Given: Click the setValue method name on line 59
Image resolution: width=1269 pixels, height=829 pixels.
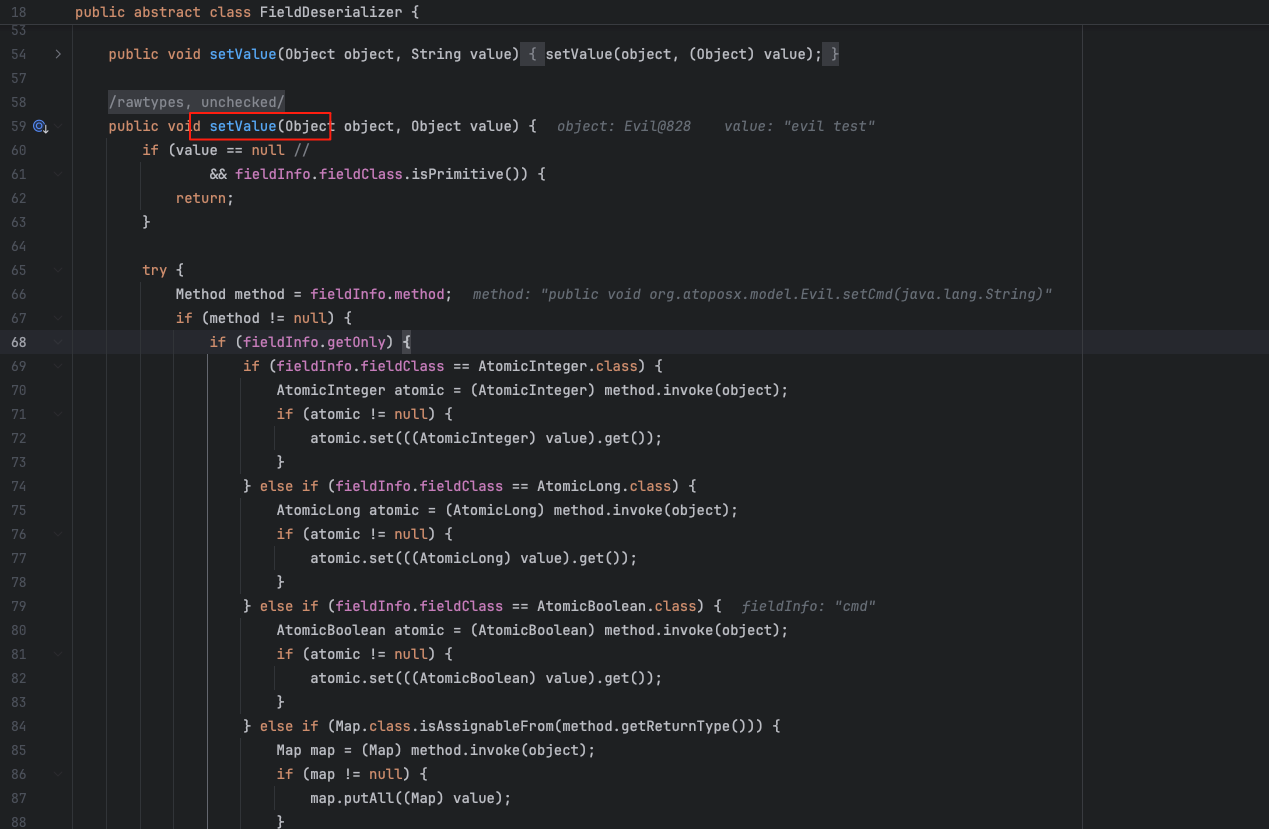Looking at the screenshot, I should (242, 126).
